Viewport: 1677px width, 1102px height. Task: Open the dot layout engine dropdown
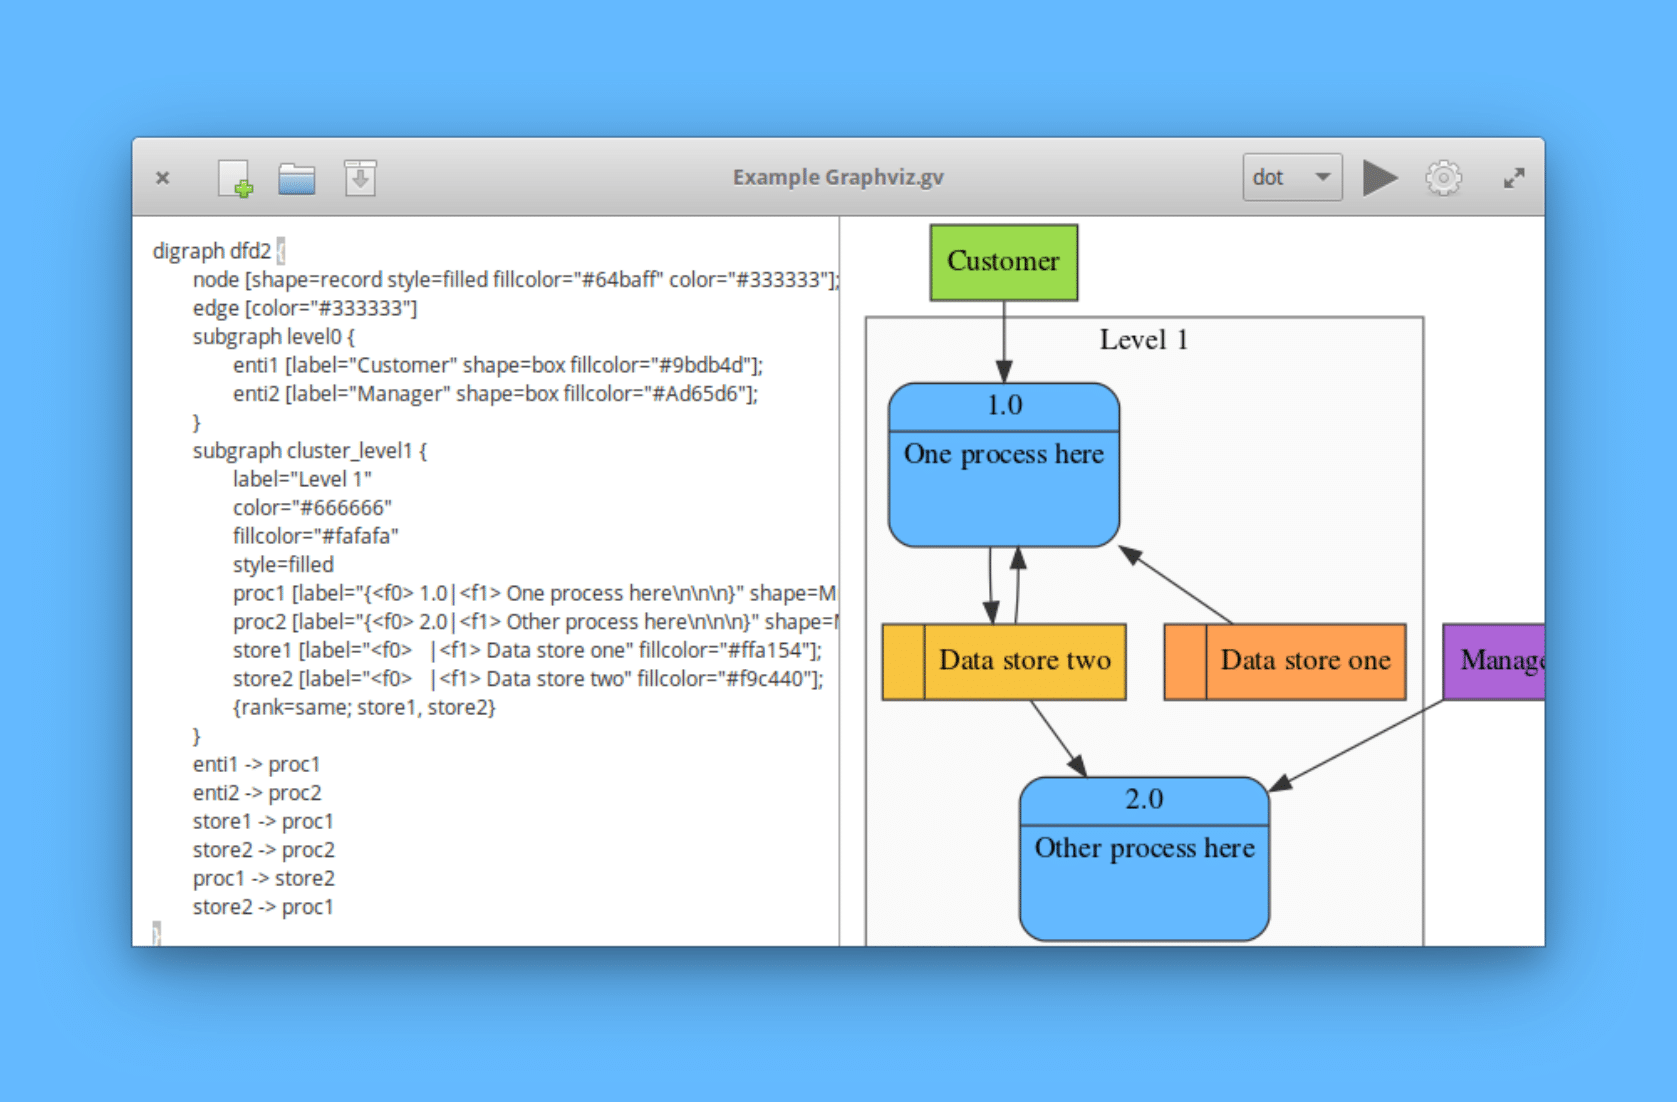(x=1292, y=177)
